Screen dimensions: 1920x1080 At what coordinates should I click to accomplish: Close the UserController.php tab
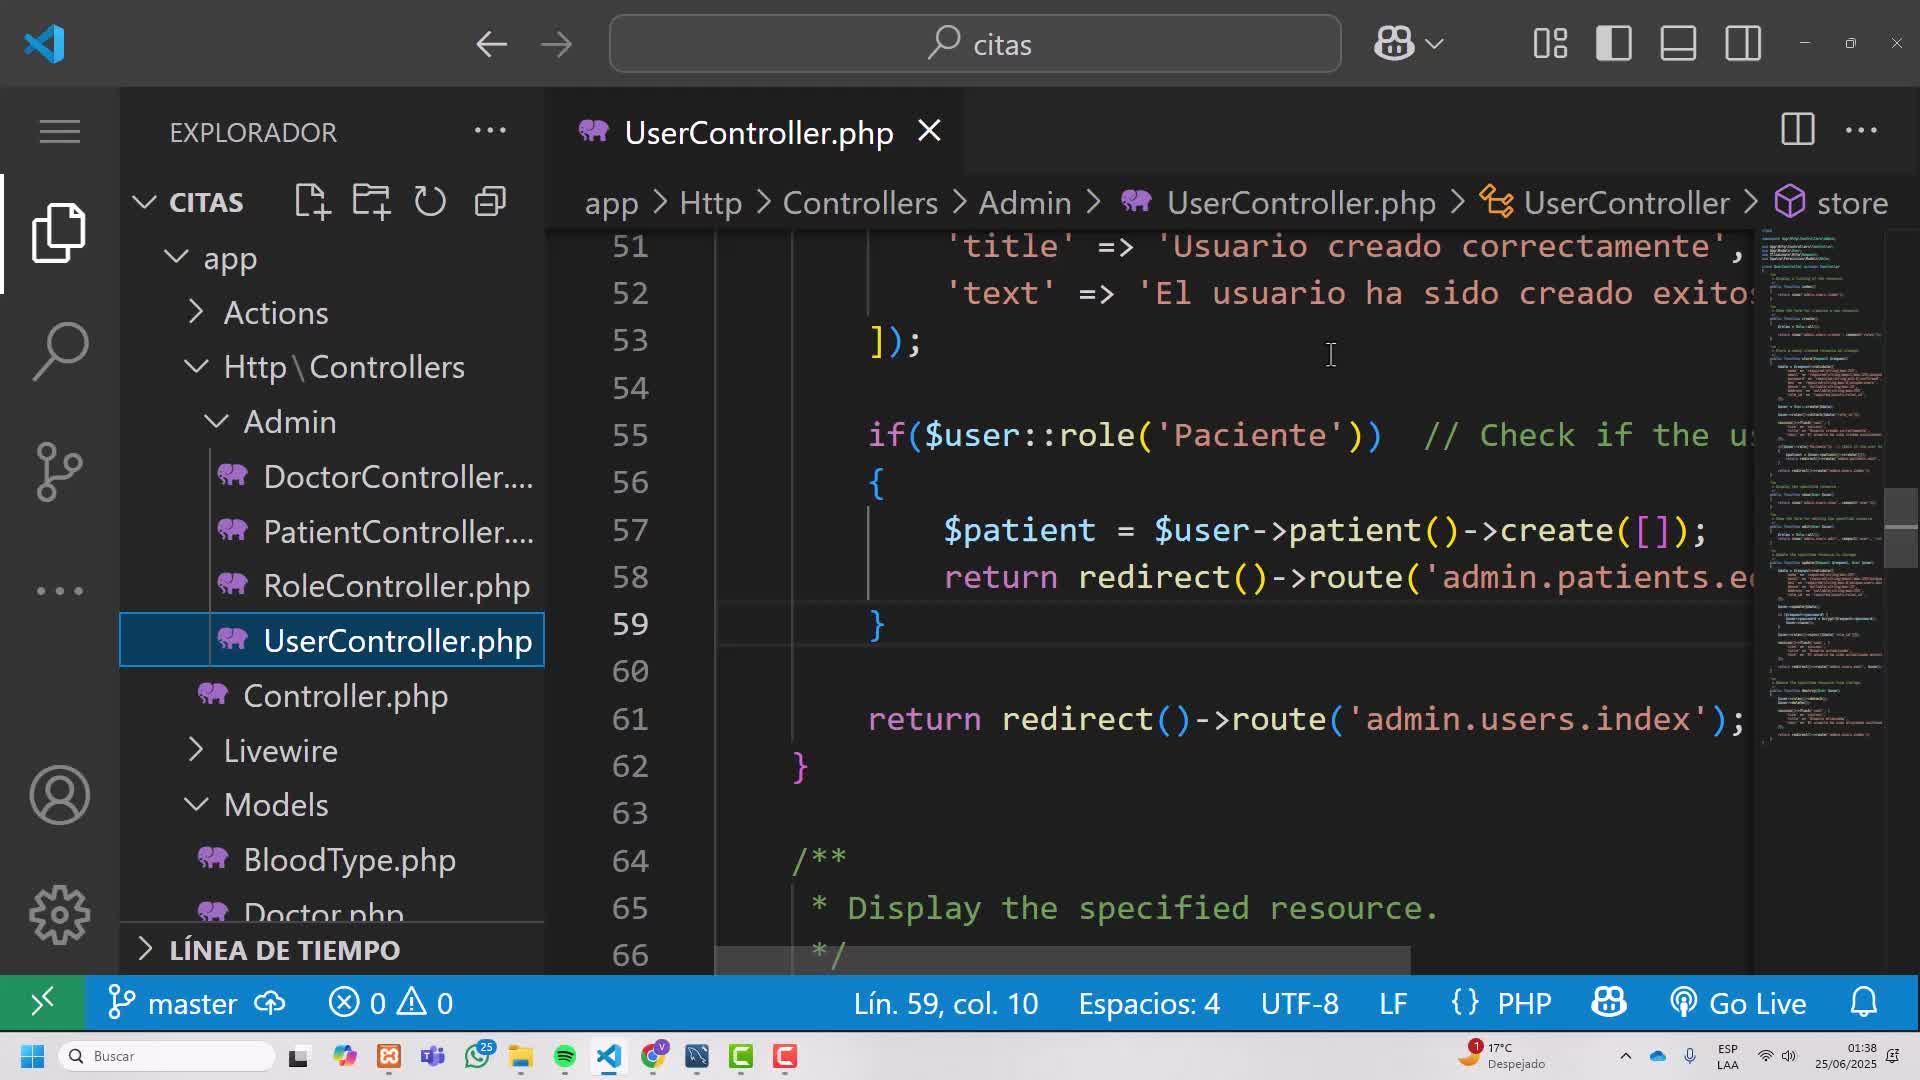[x=929, y=131]
